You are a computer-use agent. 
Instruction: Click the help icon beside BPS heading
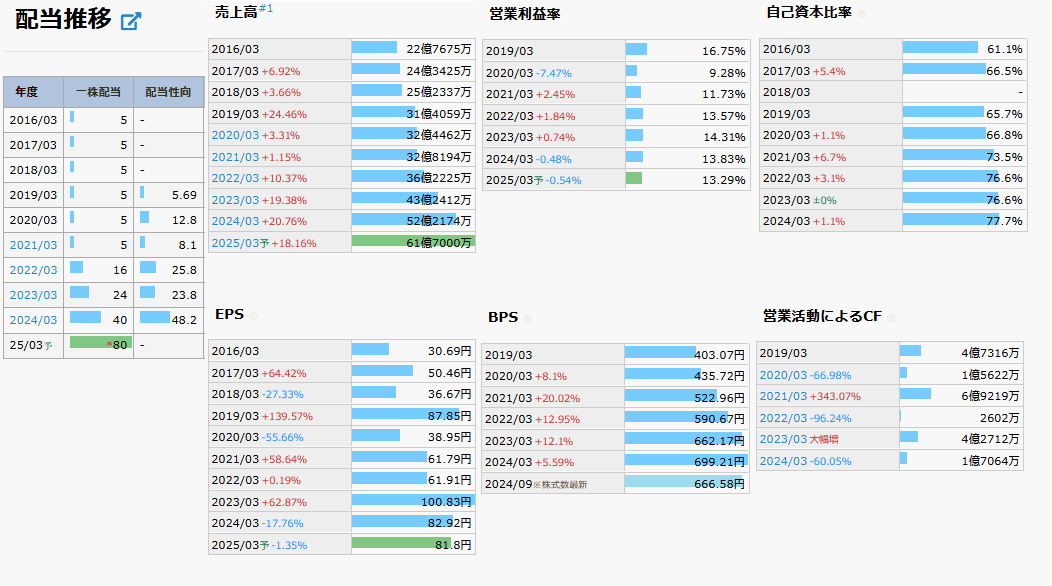(527, 319)
